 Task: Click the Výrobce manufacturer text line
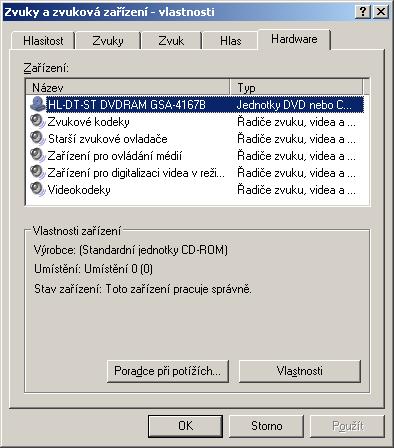click(x=131, y=250)
